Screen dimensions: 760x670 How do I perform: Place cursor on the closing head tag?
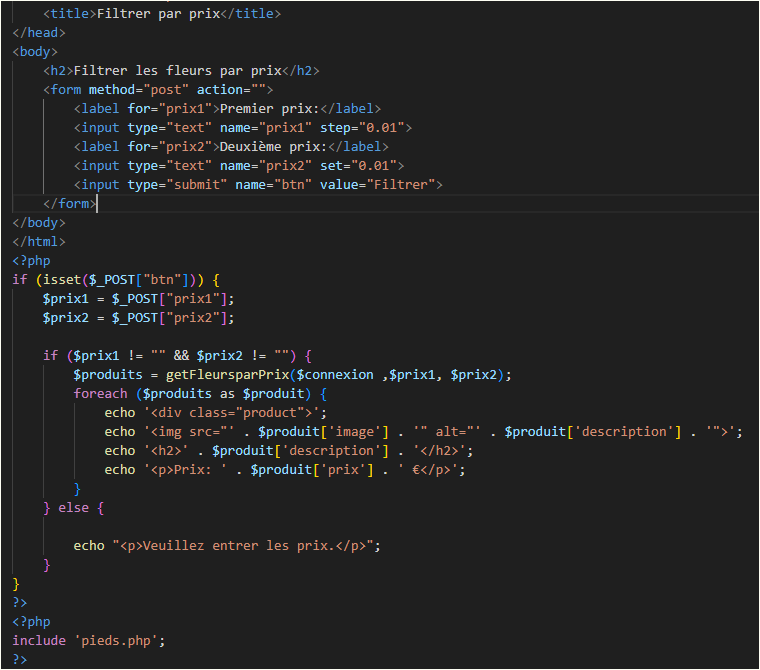pos(39,33)
